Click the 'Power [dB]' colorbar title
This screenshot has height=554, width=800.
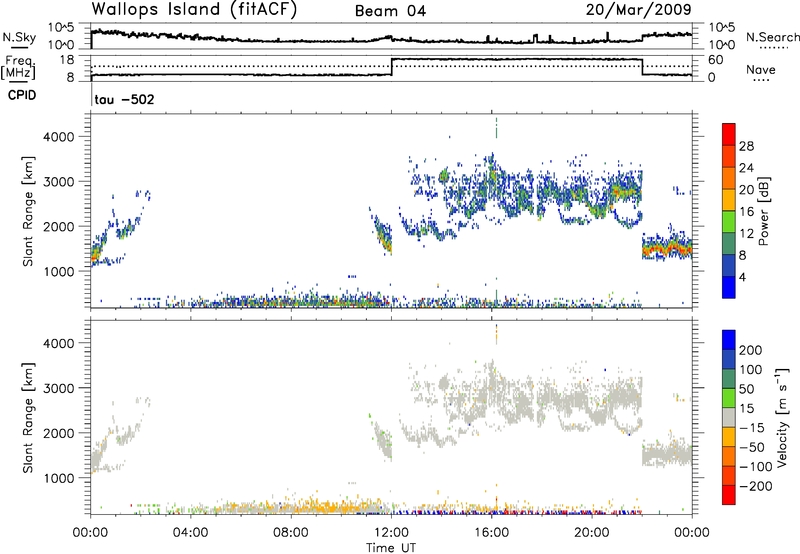(763, 211)
